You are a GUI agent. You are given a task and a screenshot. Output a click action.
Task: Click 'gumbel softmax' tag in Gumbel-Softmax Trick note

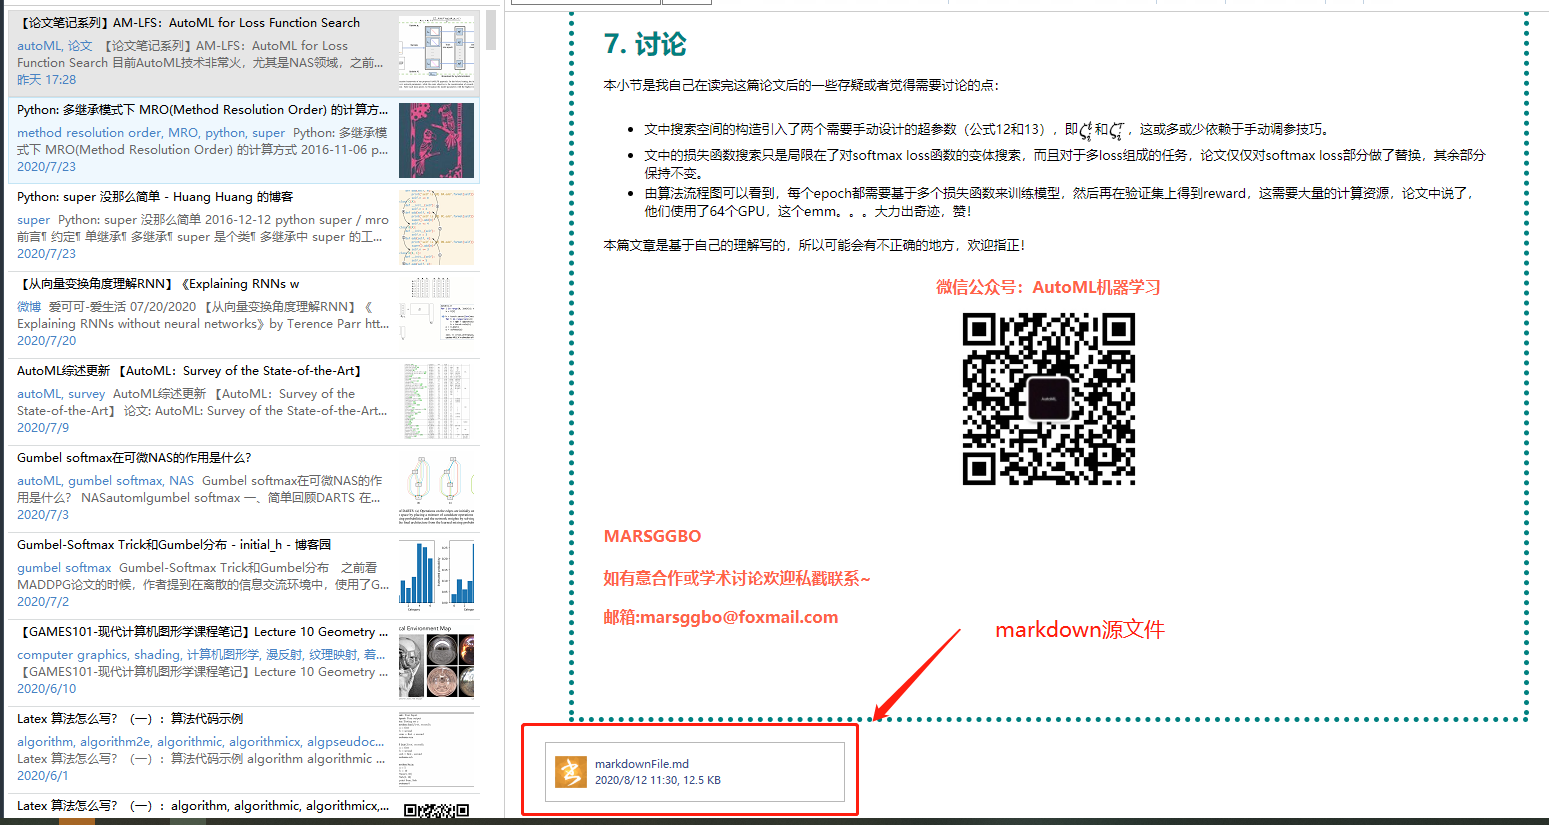(64, 568)
